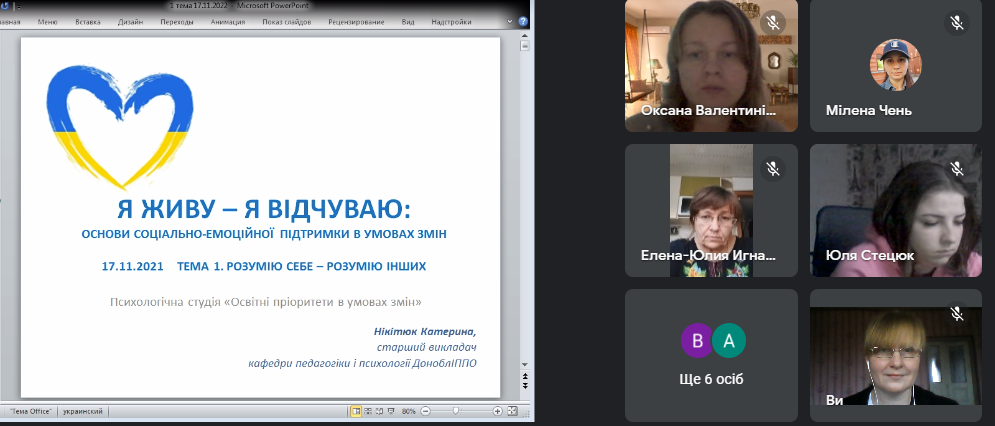Open the quick access toolbar customize dropdown
Screen dimensions: 995x426
(17, 6)
